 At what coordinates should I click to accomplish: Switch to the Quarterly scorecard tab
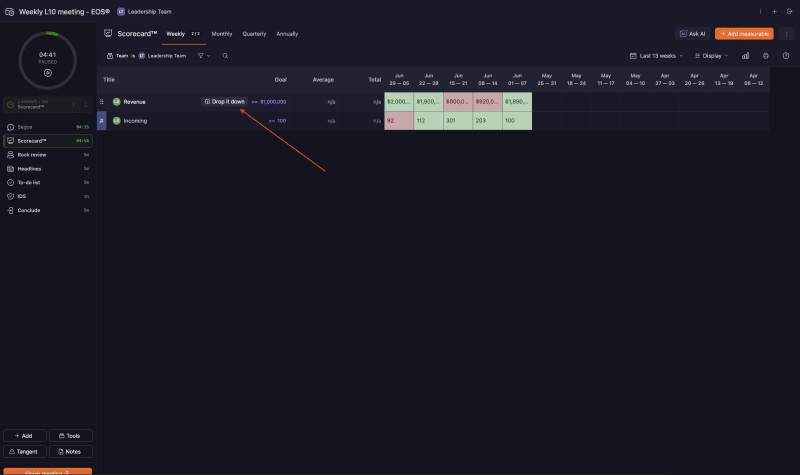pyautogui.click(x=254, y=34)
